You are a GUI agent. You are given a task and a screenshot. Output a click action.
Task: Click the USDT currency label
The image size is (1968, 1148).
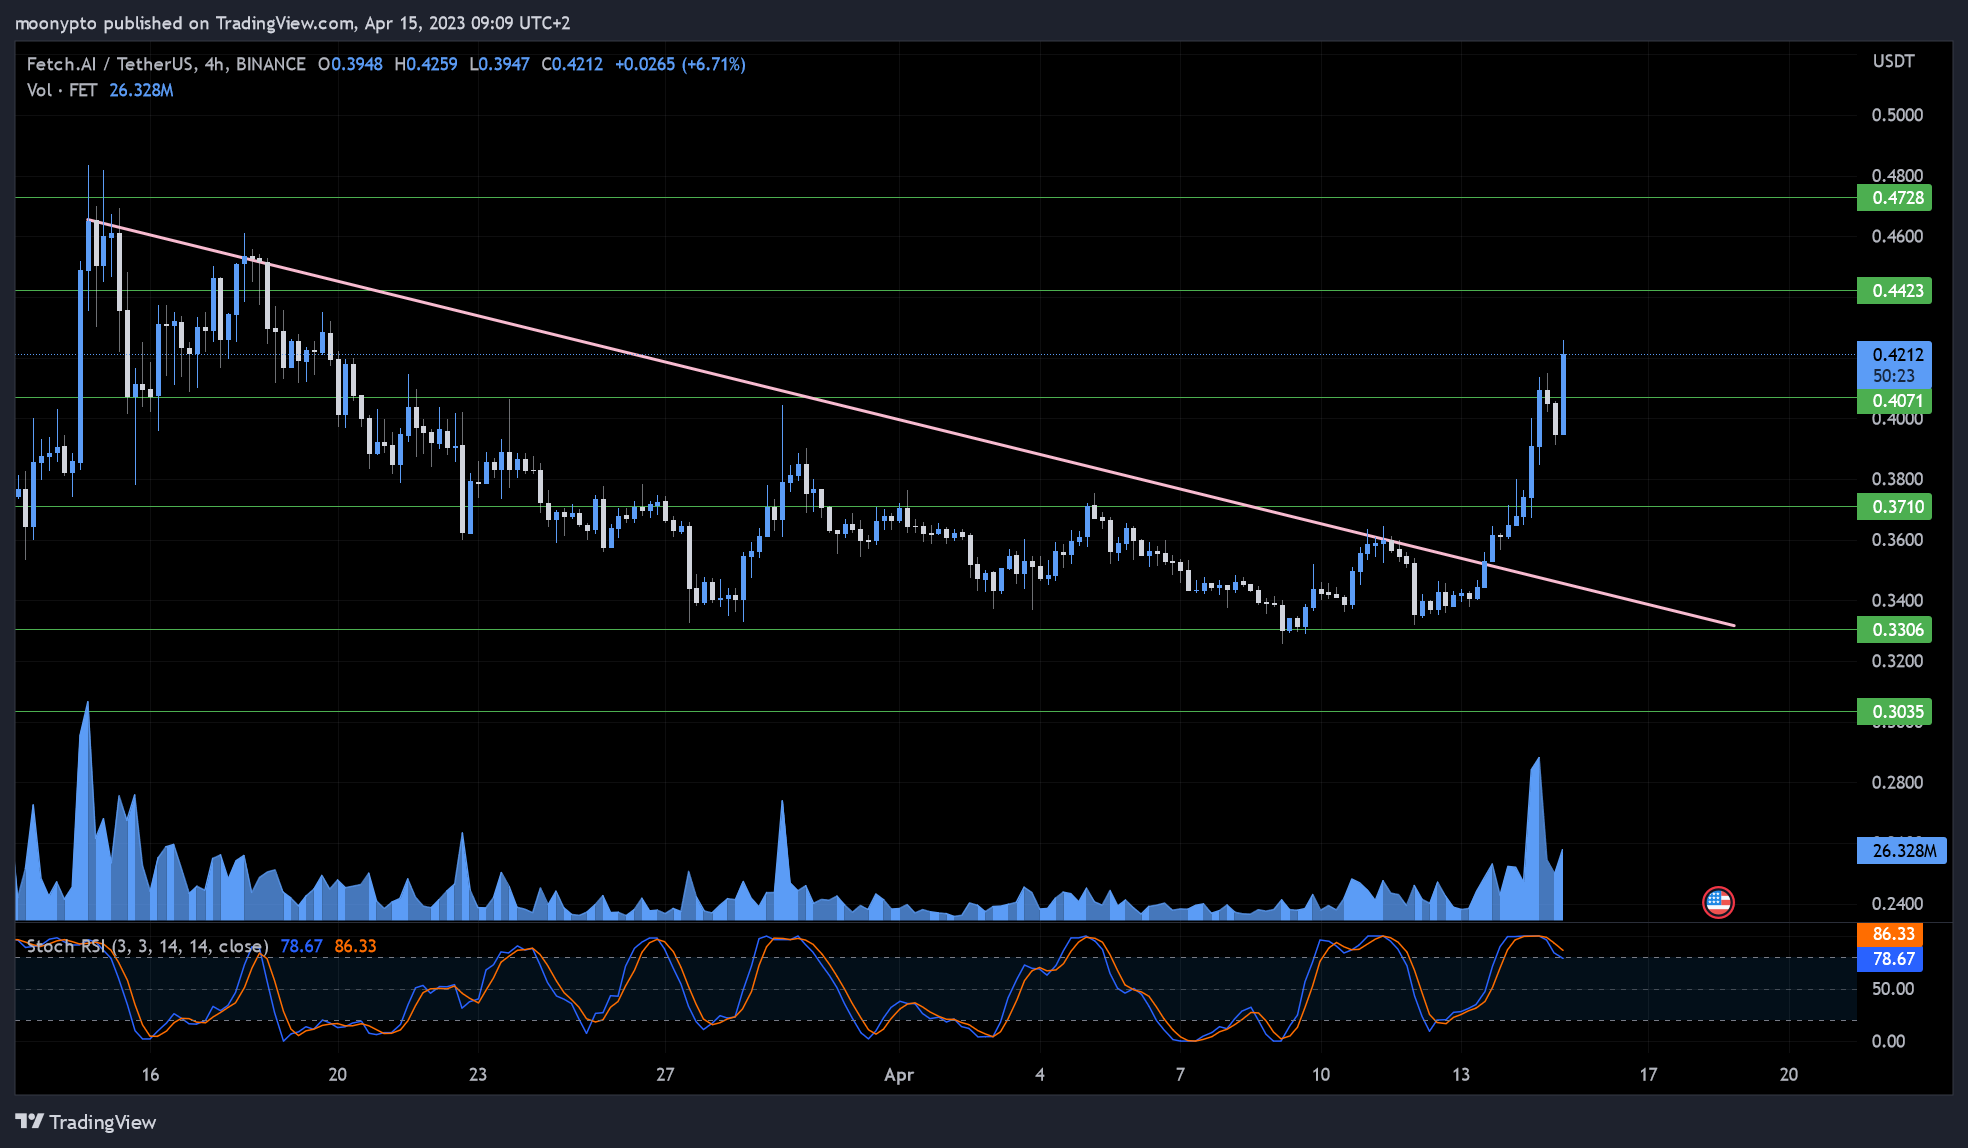click(x=1893, y=62)
